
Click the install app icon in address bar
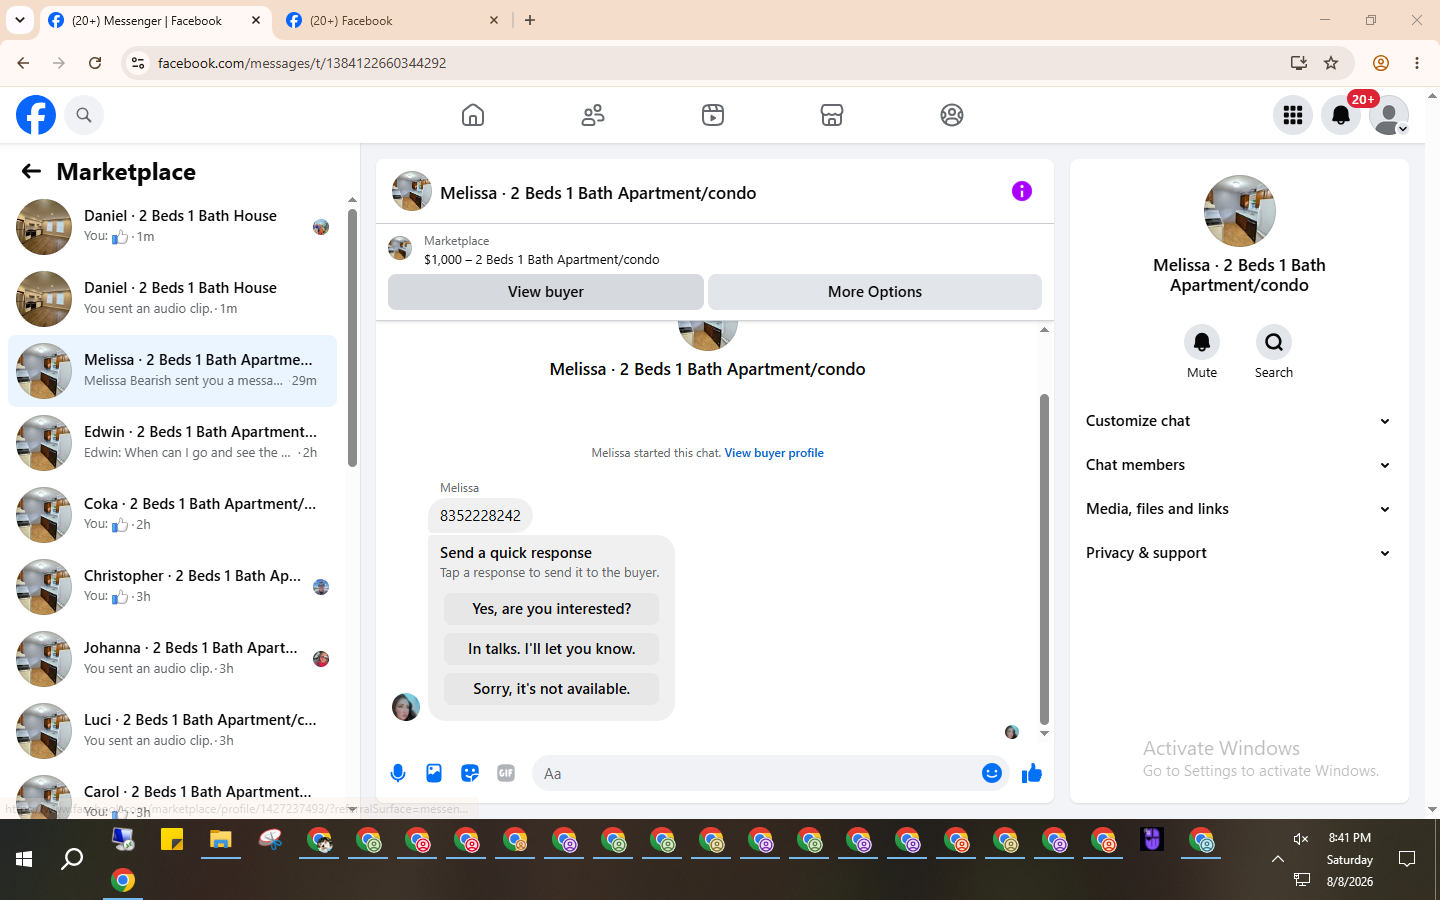[x=1299, y=63]
